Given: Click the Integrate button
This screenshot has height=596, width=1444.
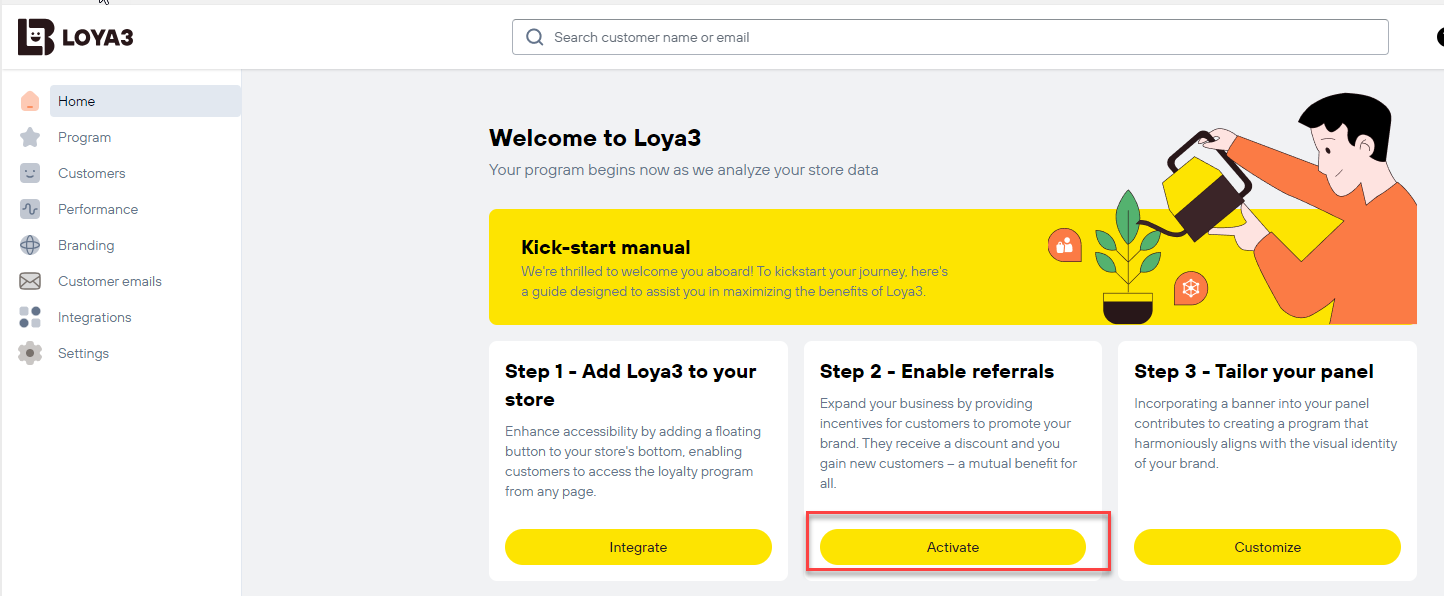Looking at the screenshot, I should click(x=638, y=547).
